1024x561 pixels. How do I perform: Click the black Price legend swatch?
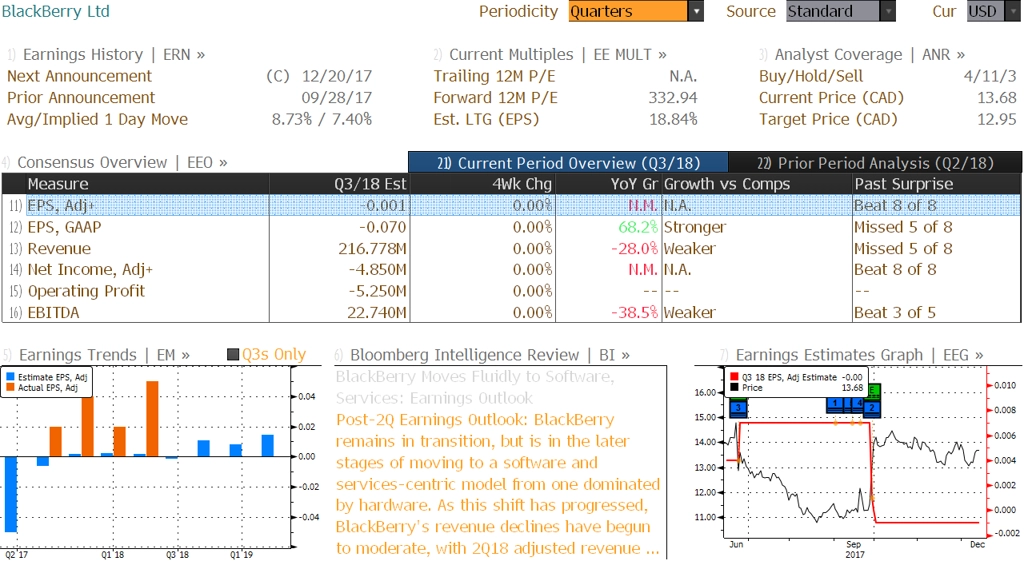point(734,387)
